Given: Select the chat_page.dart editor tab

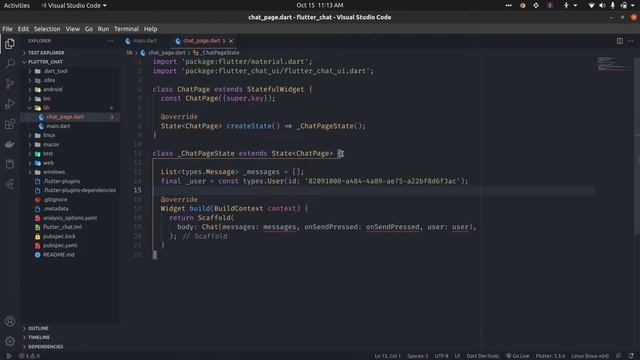Looking at the screenshot, I should [204, 41].
